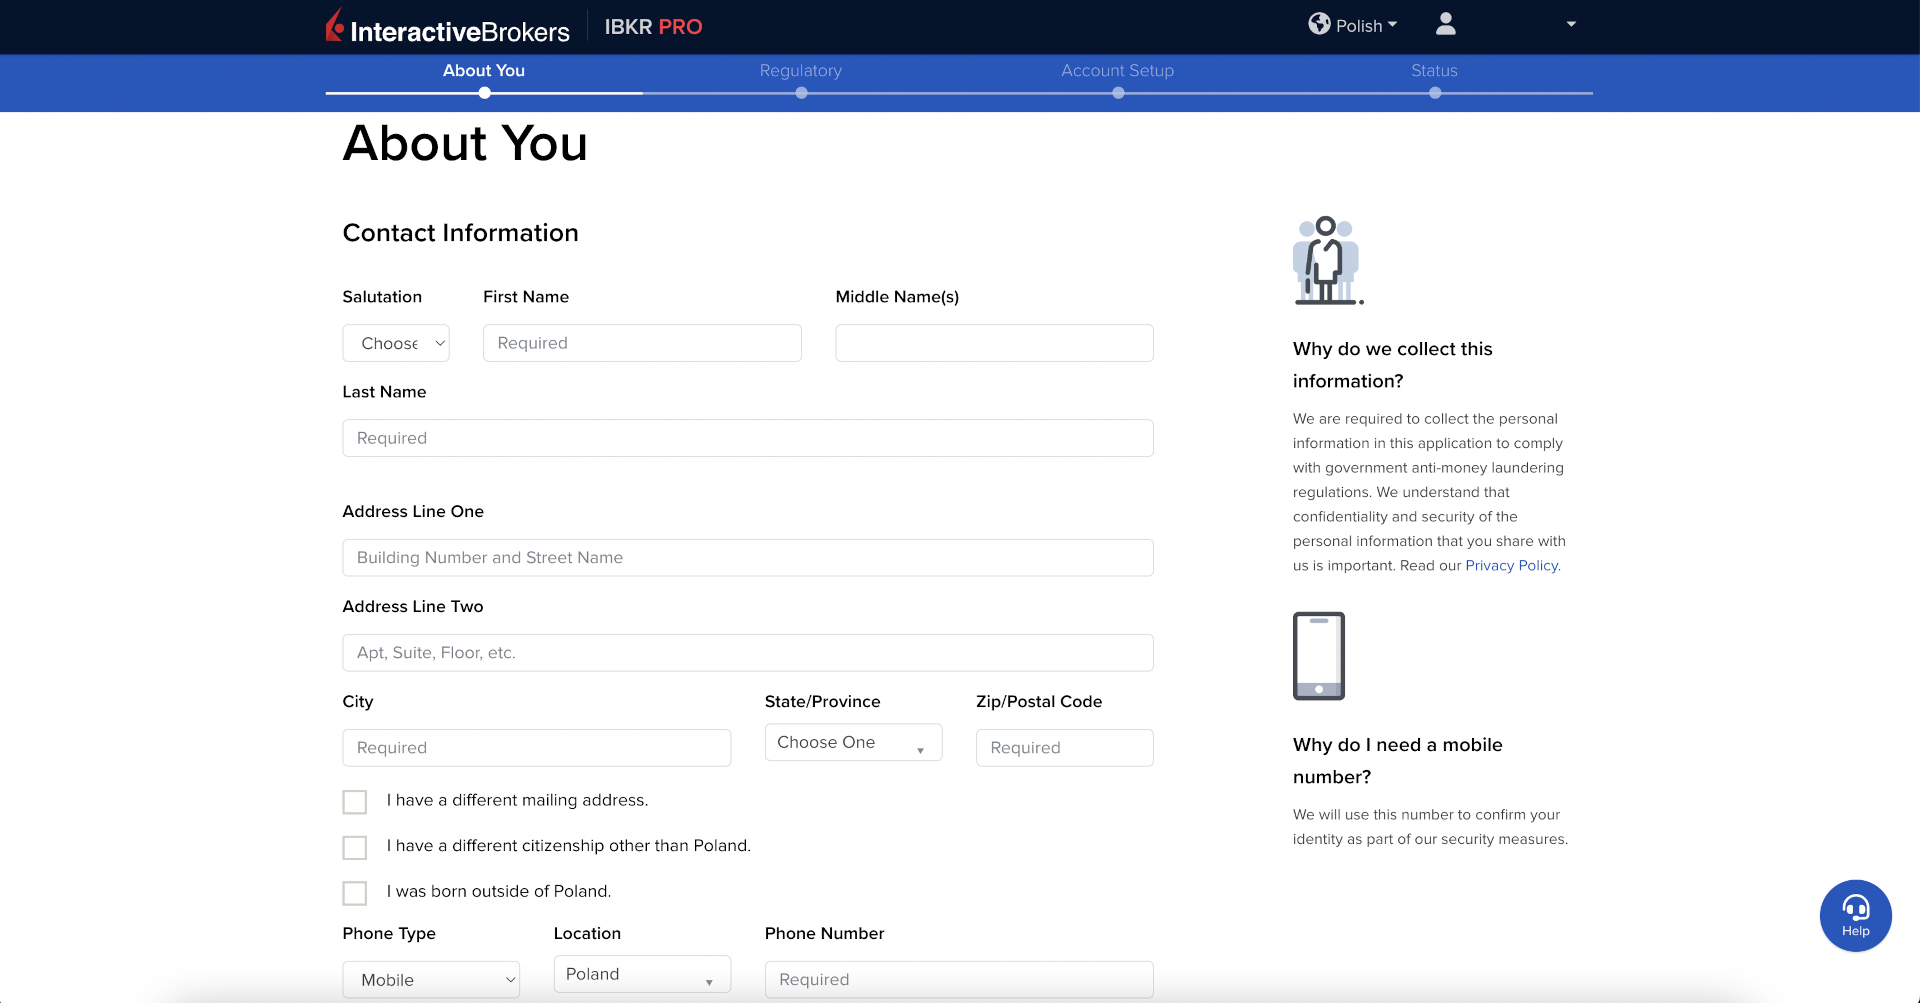Open the Privacy Policy link
The image size is (1920, 1003).
(x=1511, y=566)
